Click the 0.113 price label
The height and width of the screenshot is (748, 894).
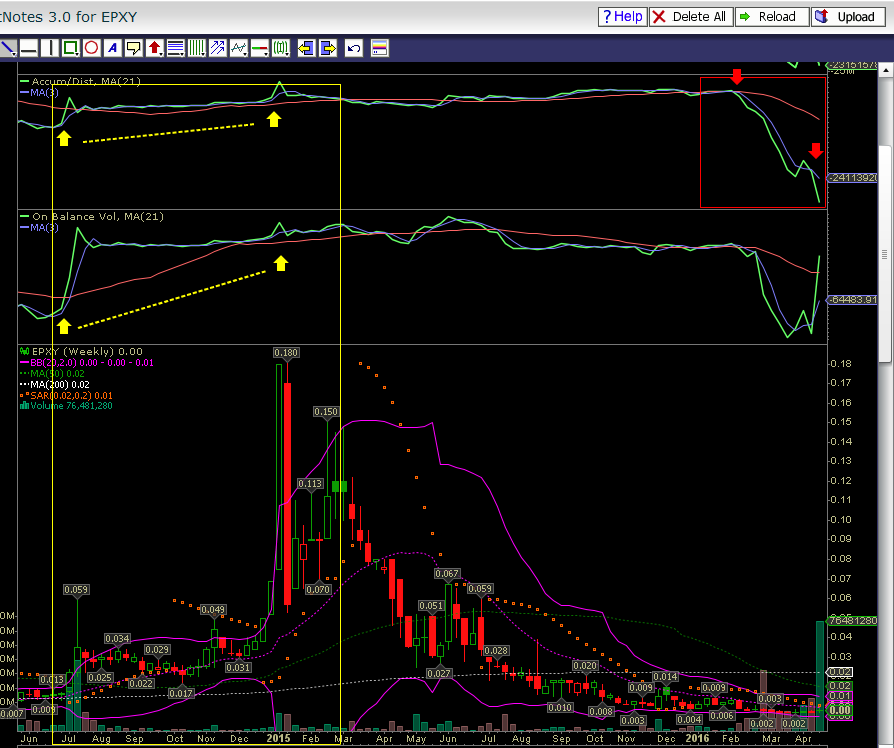click(x=310, y=484)
